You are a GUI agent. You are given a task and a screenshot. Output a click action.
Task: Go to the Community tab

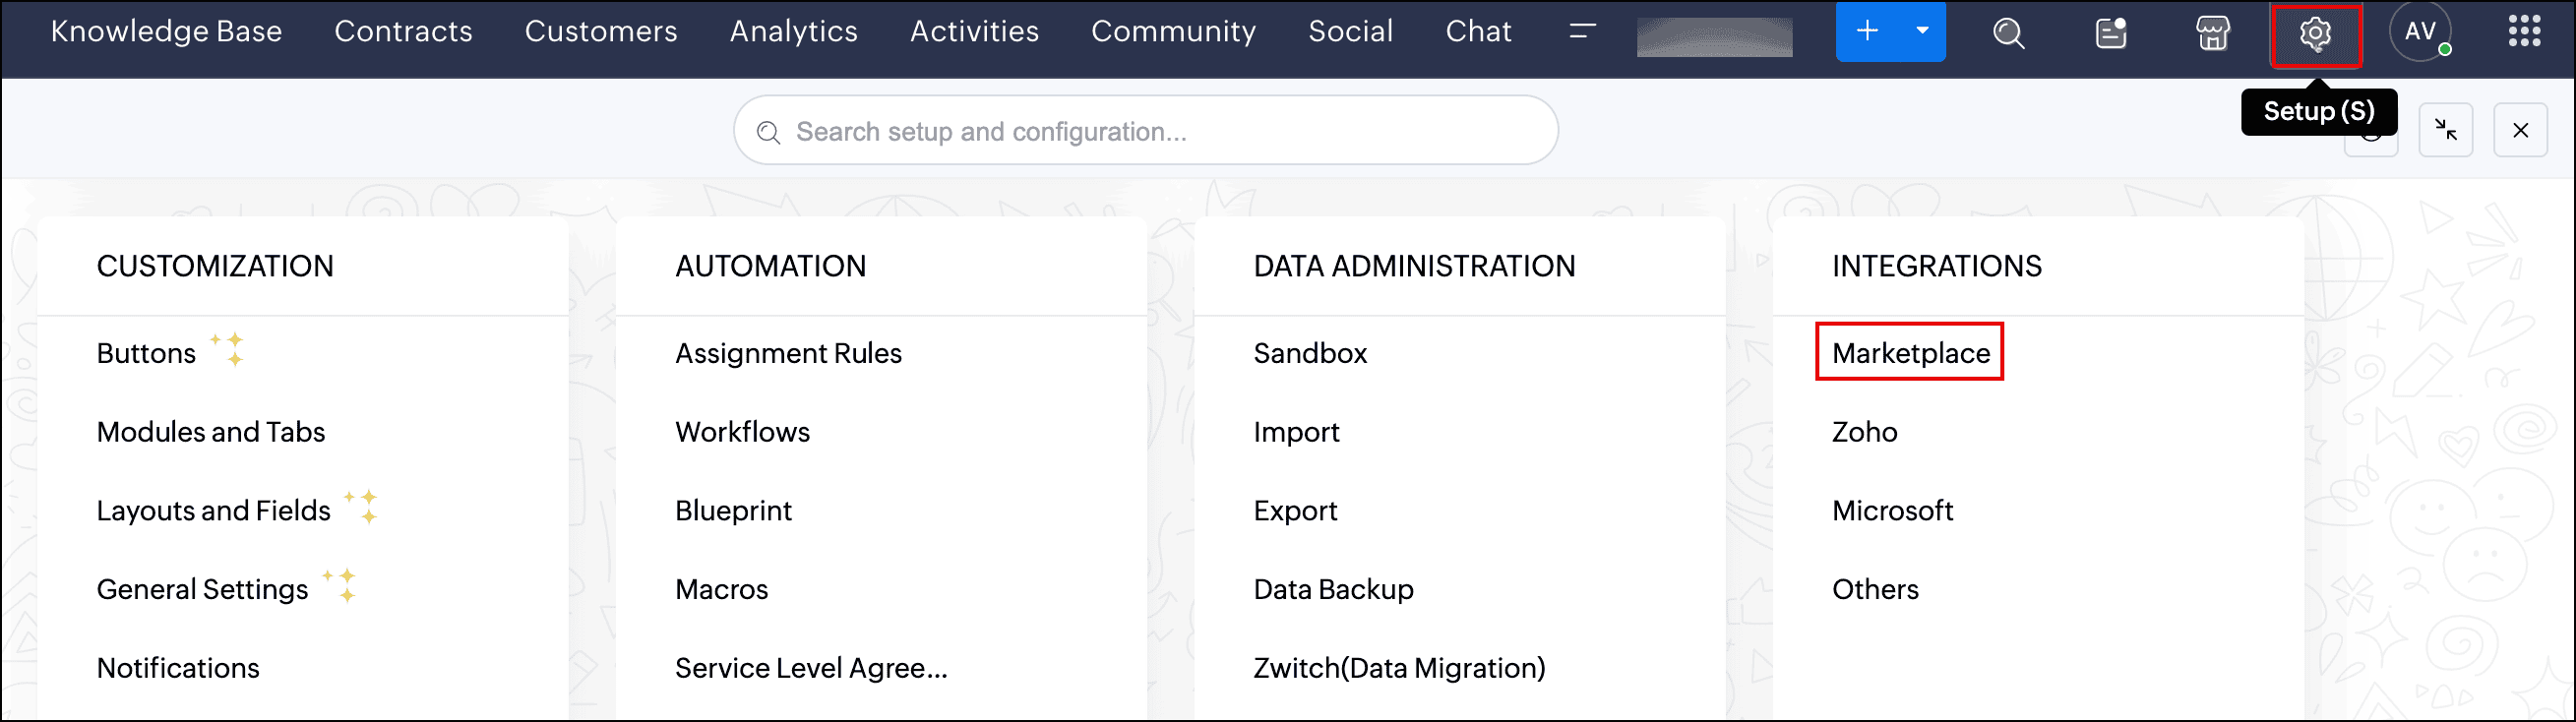[1173, 32]
